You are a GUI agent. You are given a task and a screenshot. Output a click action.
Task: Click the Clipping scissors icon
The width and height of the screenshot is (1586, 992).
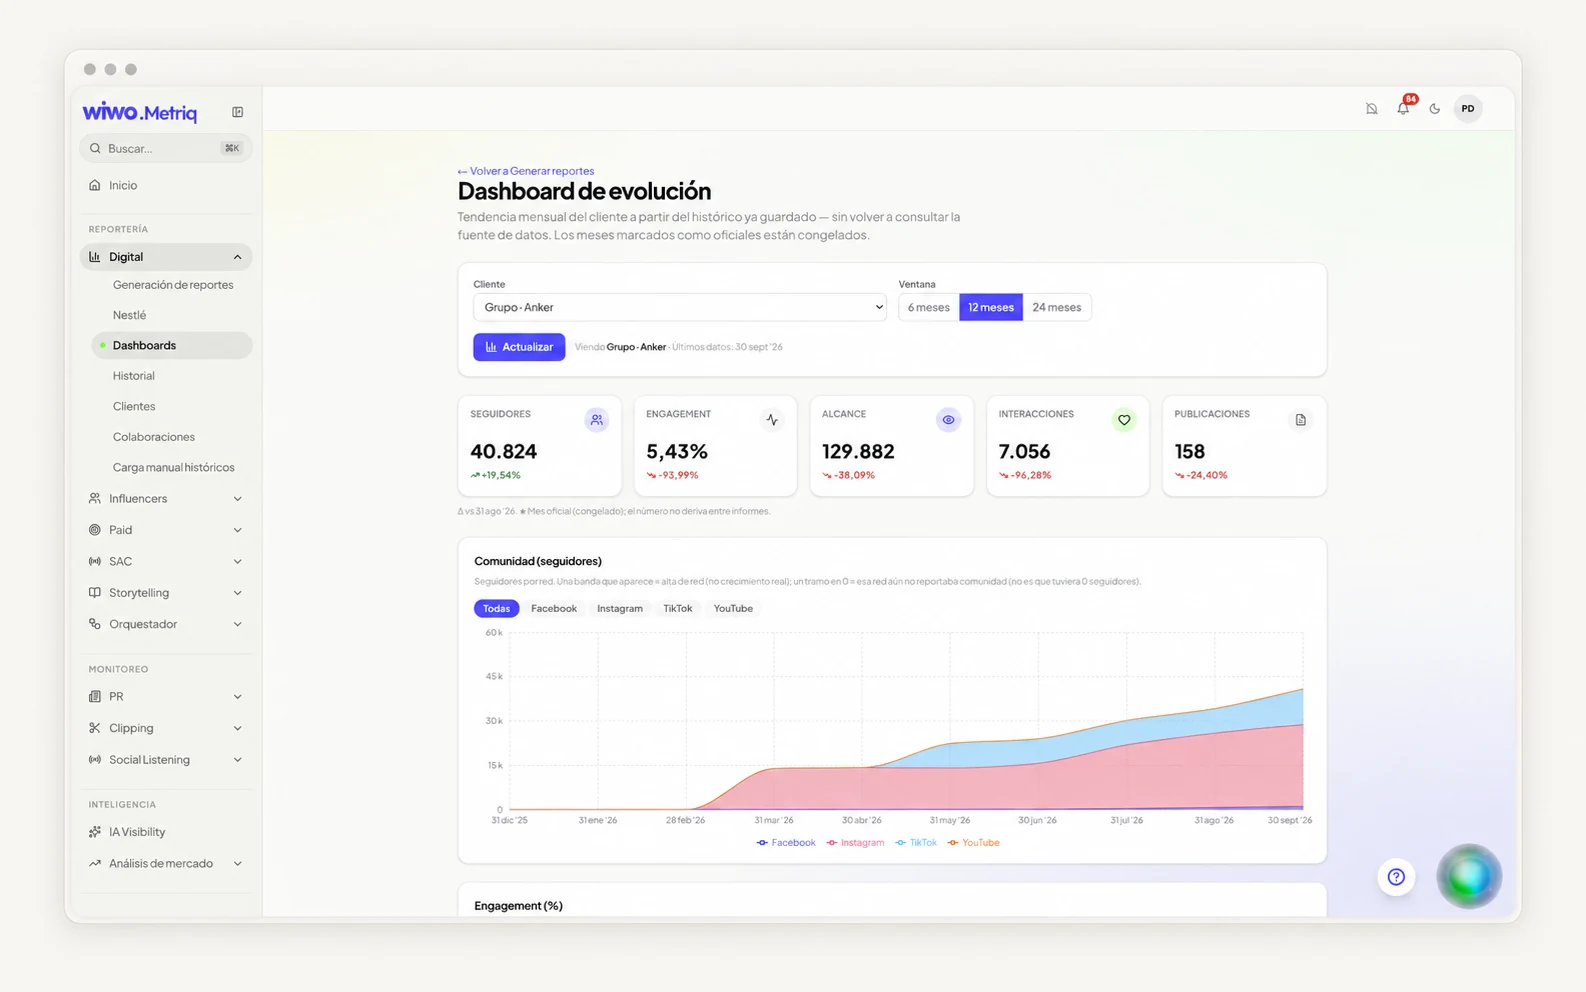tap(95, 728)
